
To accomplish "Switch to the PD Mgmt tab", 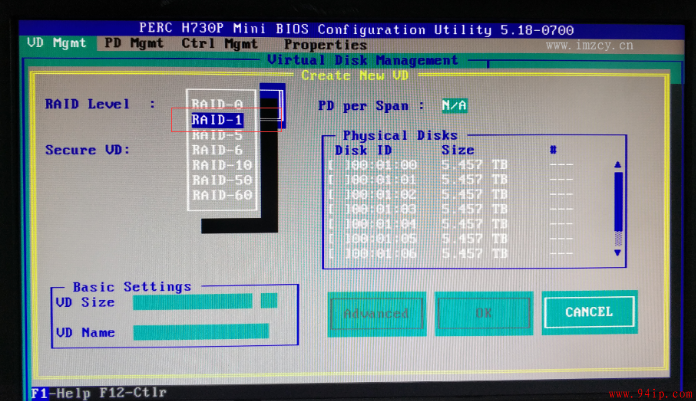I will [x=134, y=44].
